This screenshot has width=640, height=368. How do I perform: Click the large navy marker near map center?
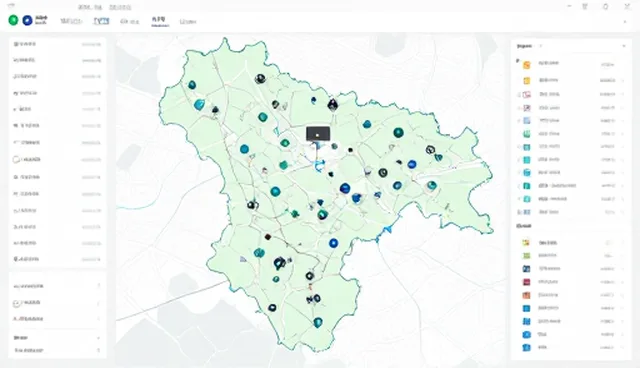coord(345,188)
